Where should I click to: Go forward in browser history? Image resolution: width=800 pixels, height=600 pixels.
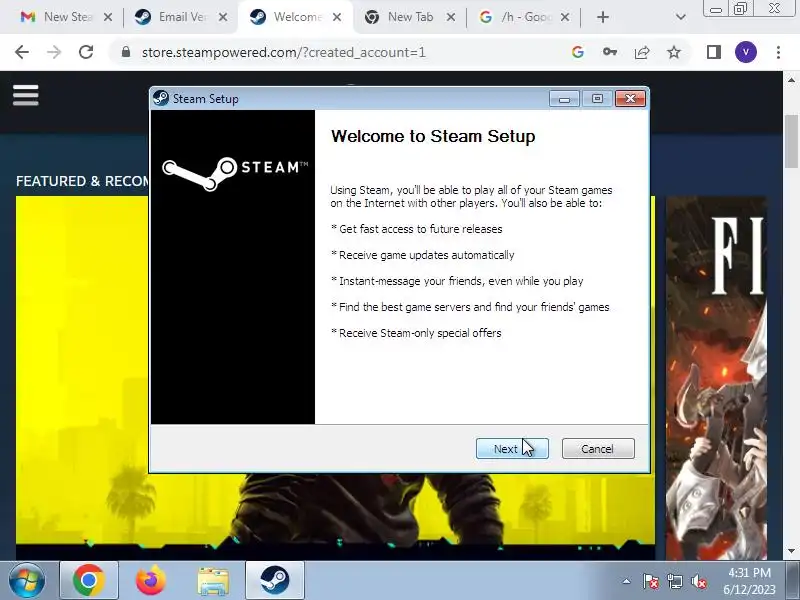pos(54,52)
